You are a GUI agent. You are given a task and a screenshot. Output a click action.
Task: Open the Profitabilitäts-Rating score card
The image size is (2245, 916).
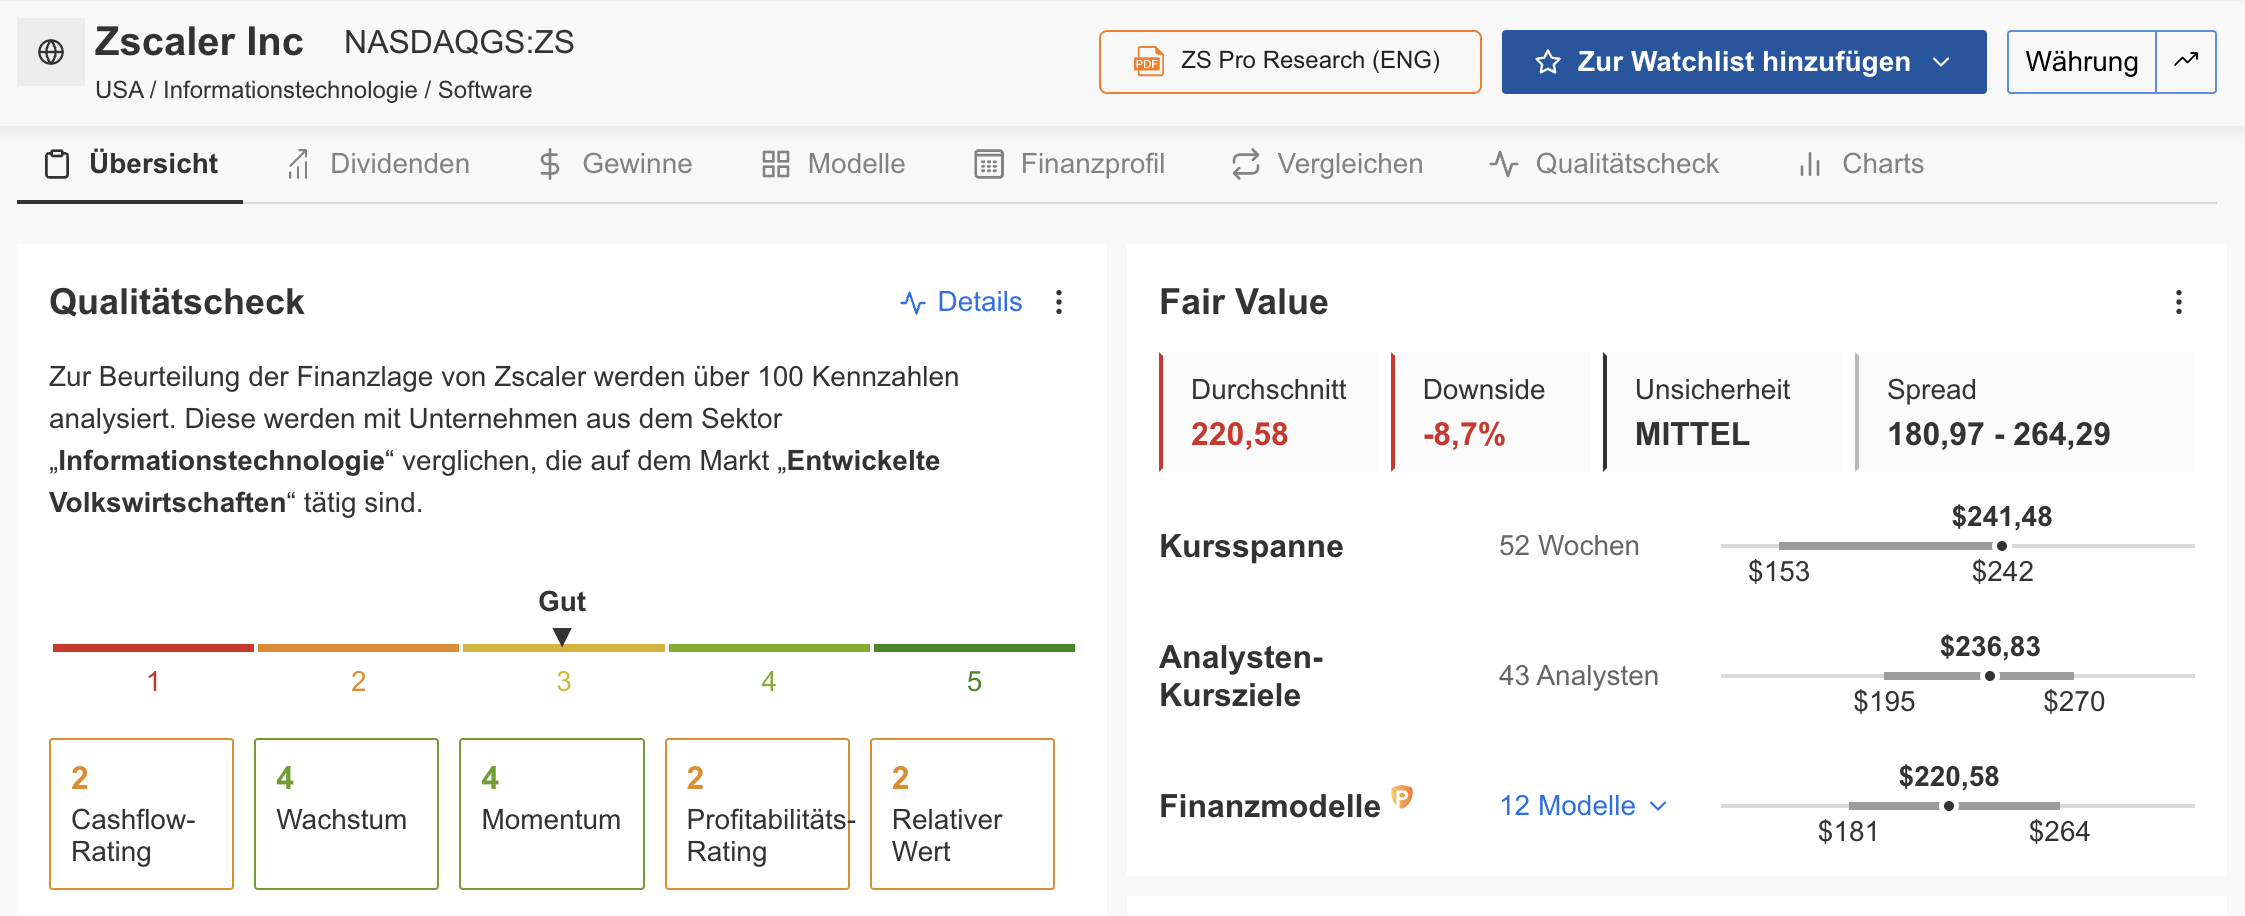click(757, 814)
